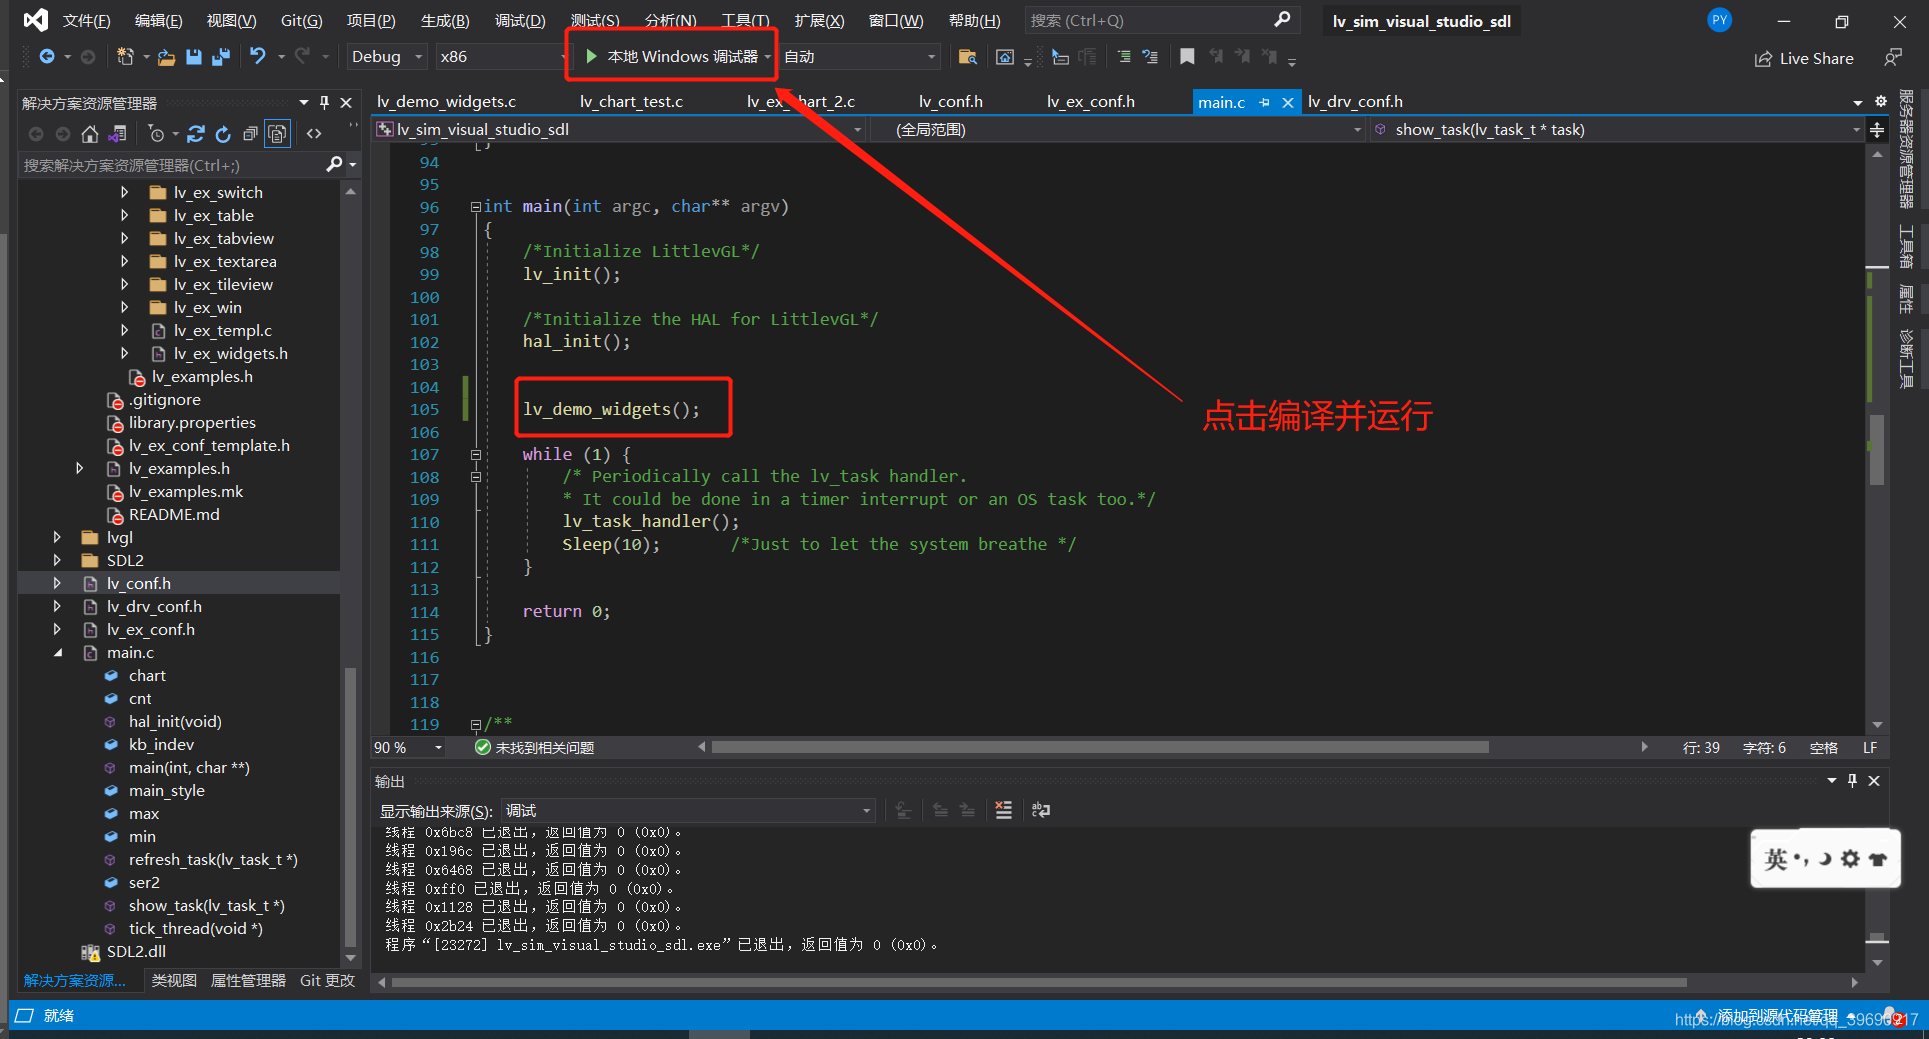Select hal_init(void) under main.c
Viewport: 1929px width, 1039px height.
pos(175,721)
